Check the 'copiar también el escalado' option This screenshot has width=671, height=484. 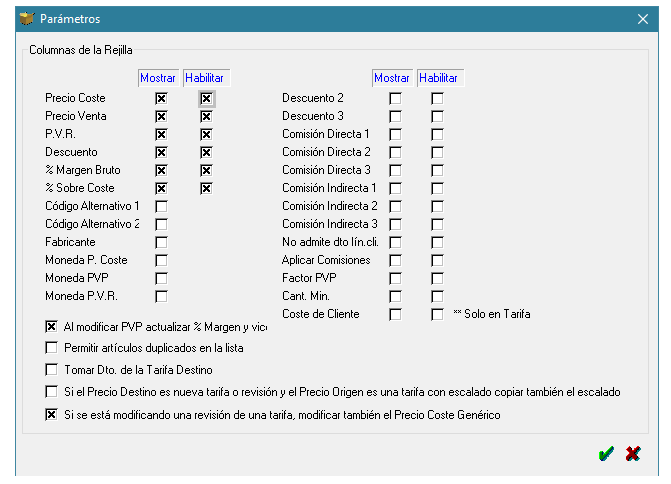coord(51,392)
